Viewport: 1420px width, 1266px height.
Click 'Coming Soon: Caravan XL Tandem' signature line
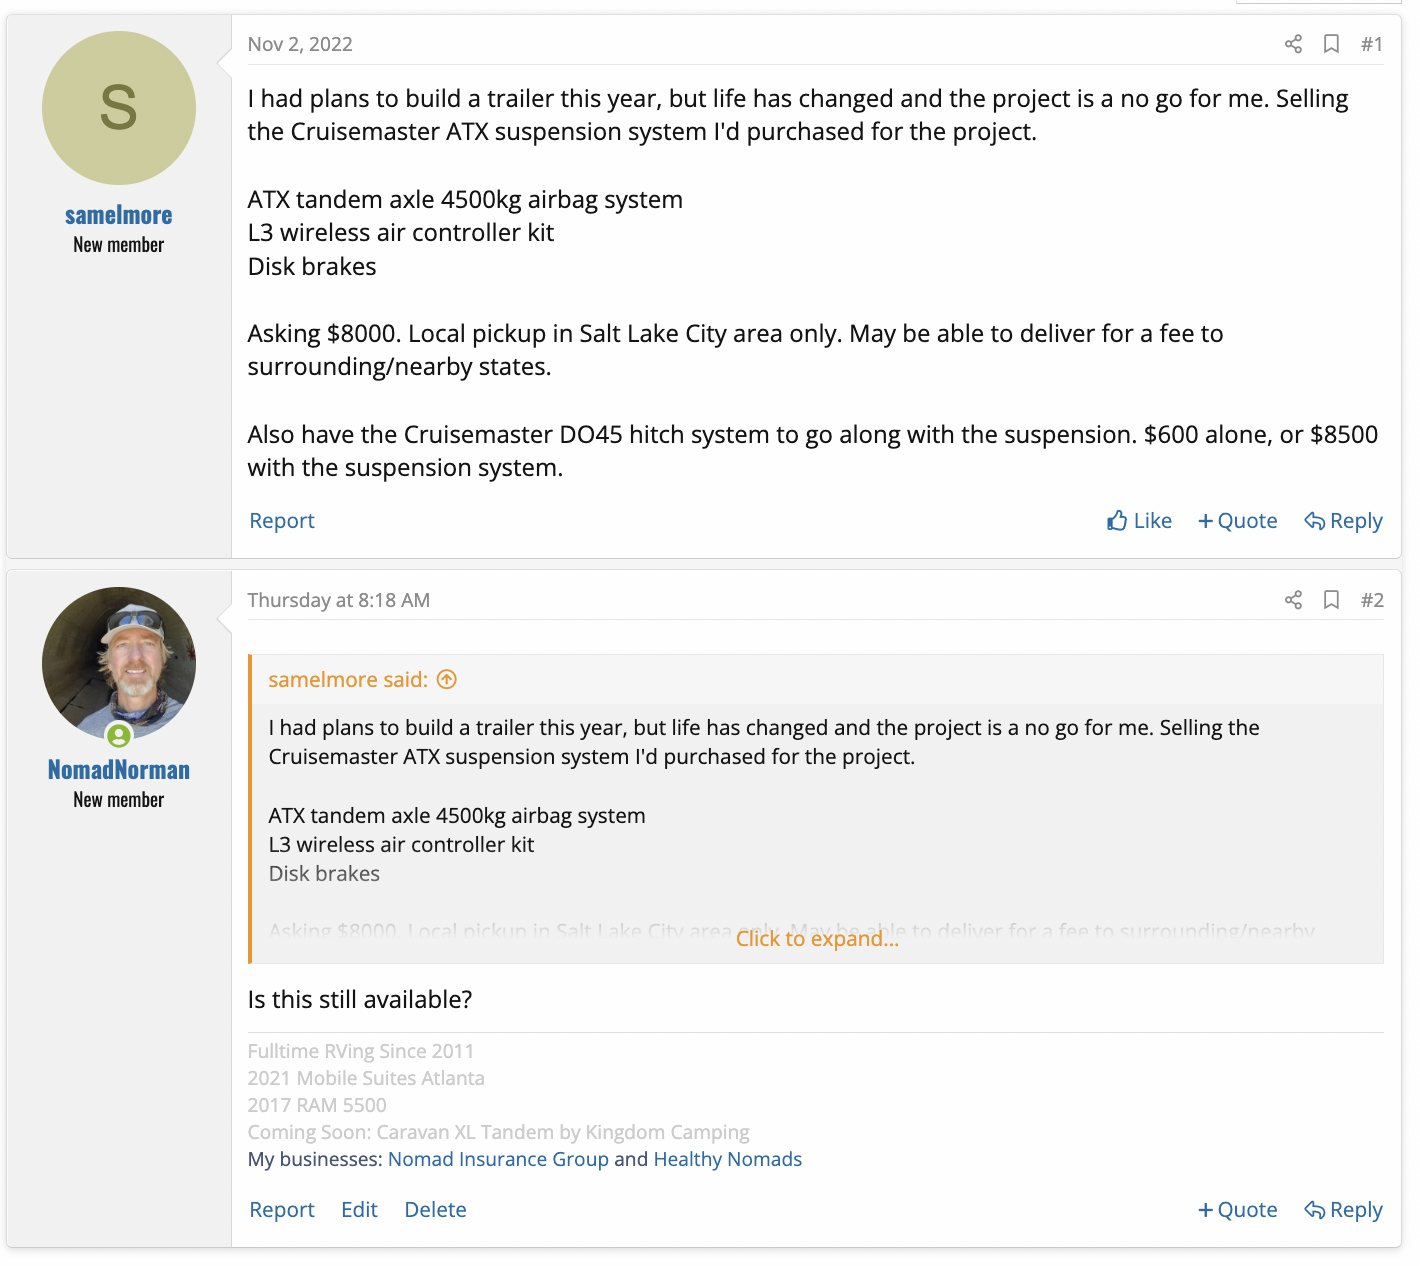[x=499, y=1132]
